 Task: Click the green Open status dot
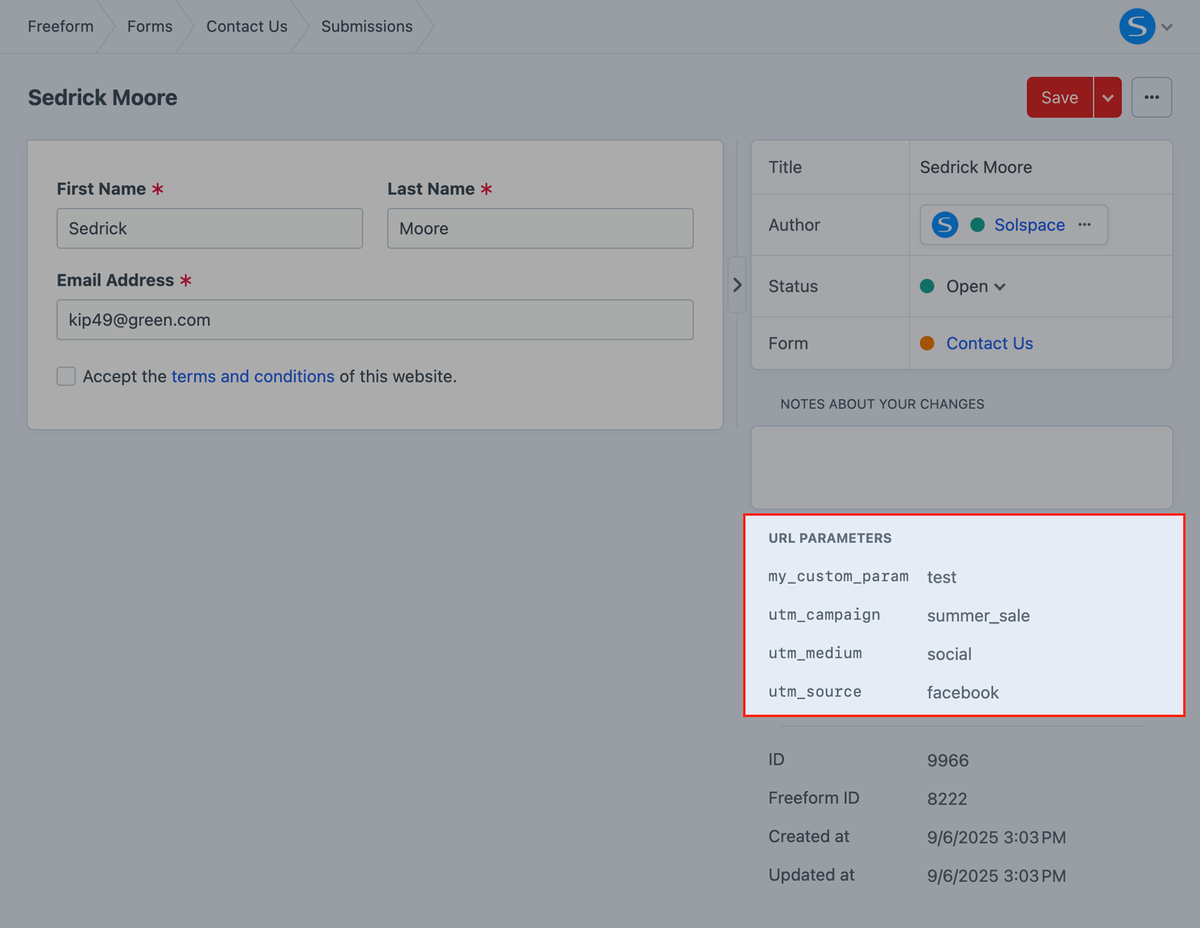927,286
